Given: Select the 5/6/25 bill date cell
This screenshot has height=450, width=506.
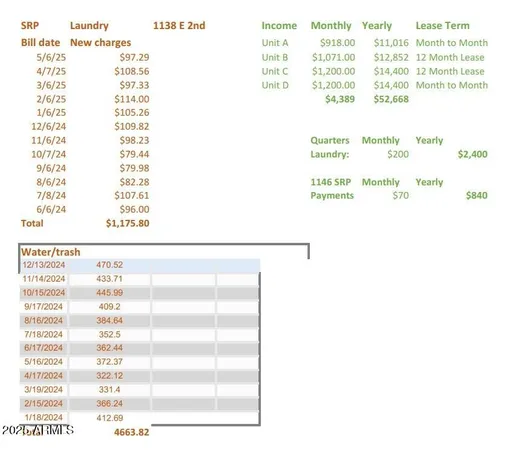Looking at the screenshot, I should pos(51,57).
